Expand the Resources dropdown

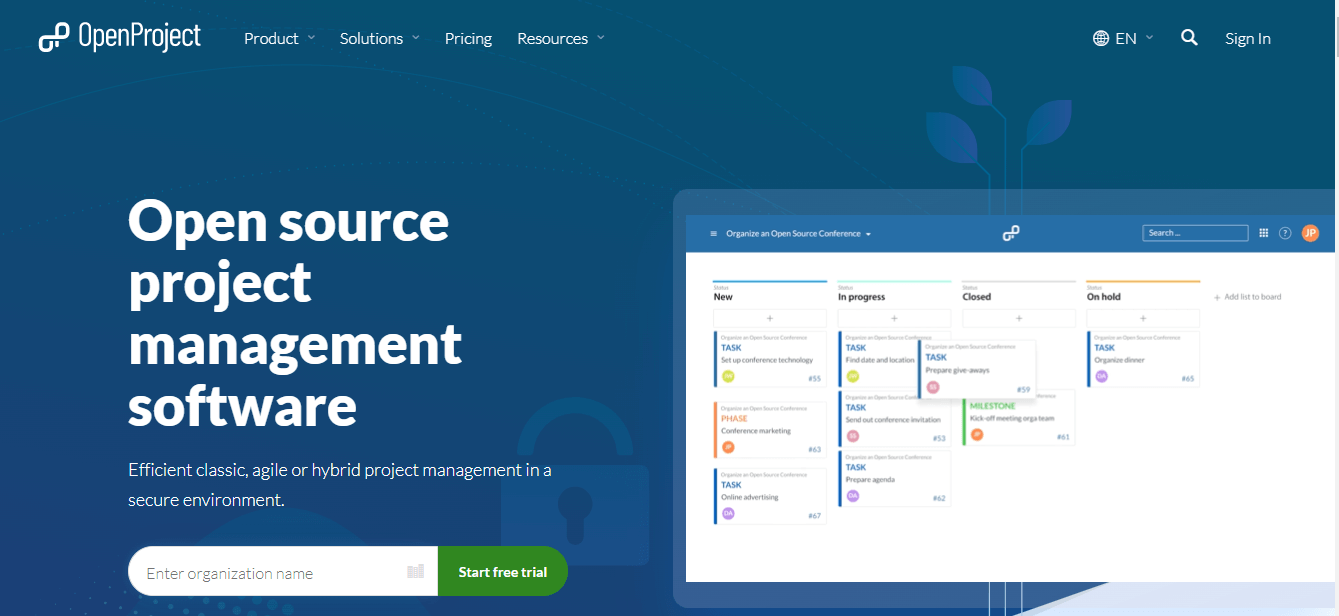click(x=561, y=38)
